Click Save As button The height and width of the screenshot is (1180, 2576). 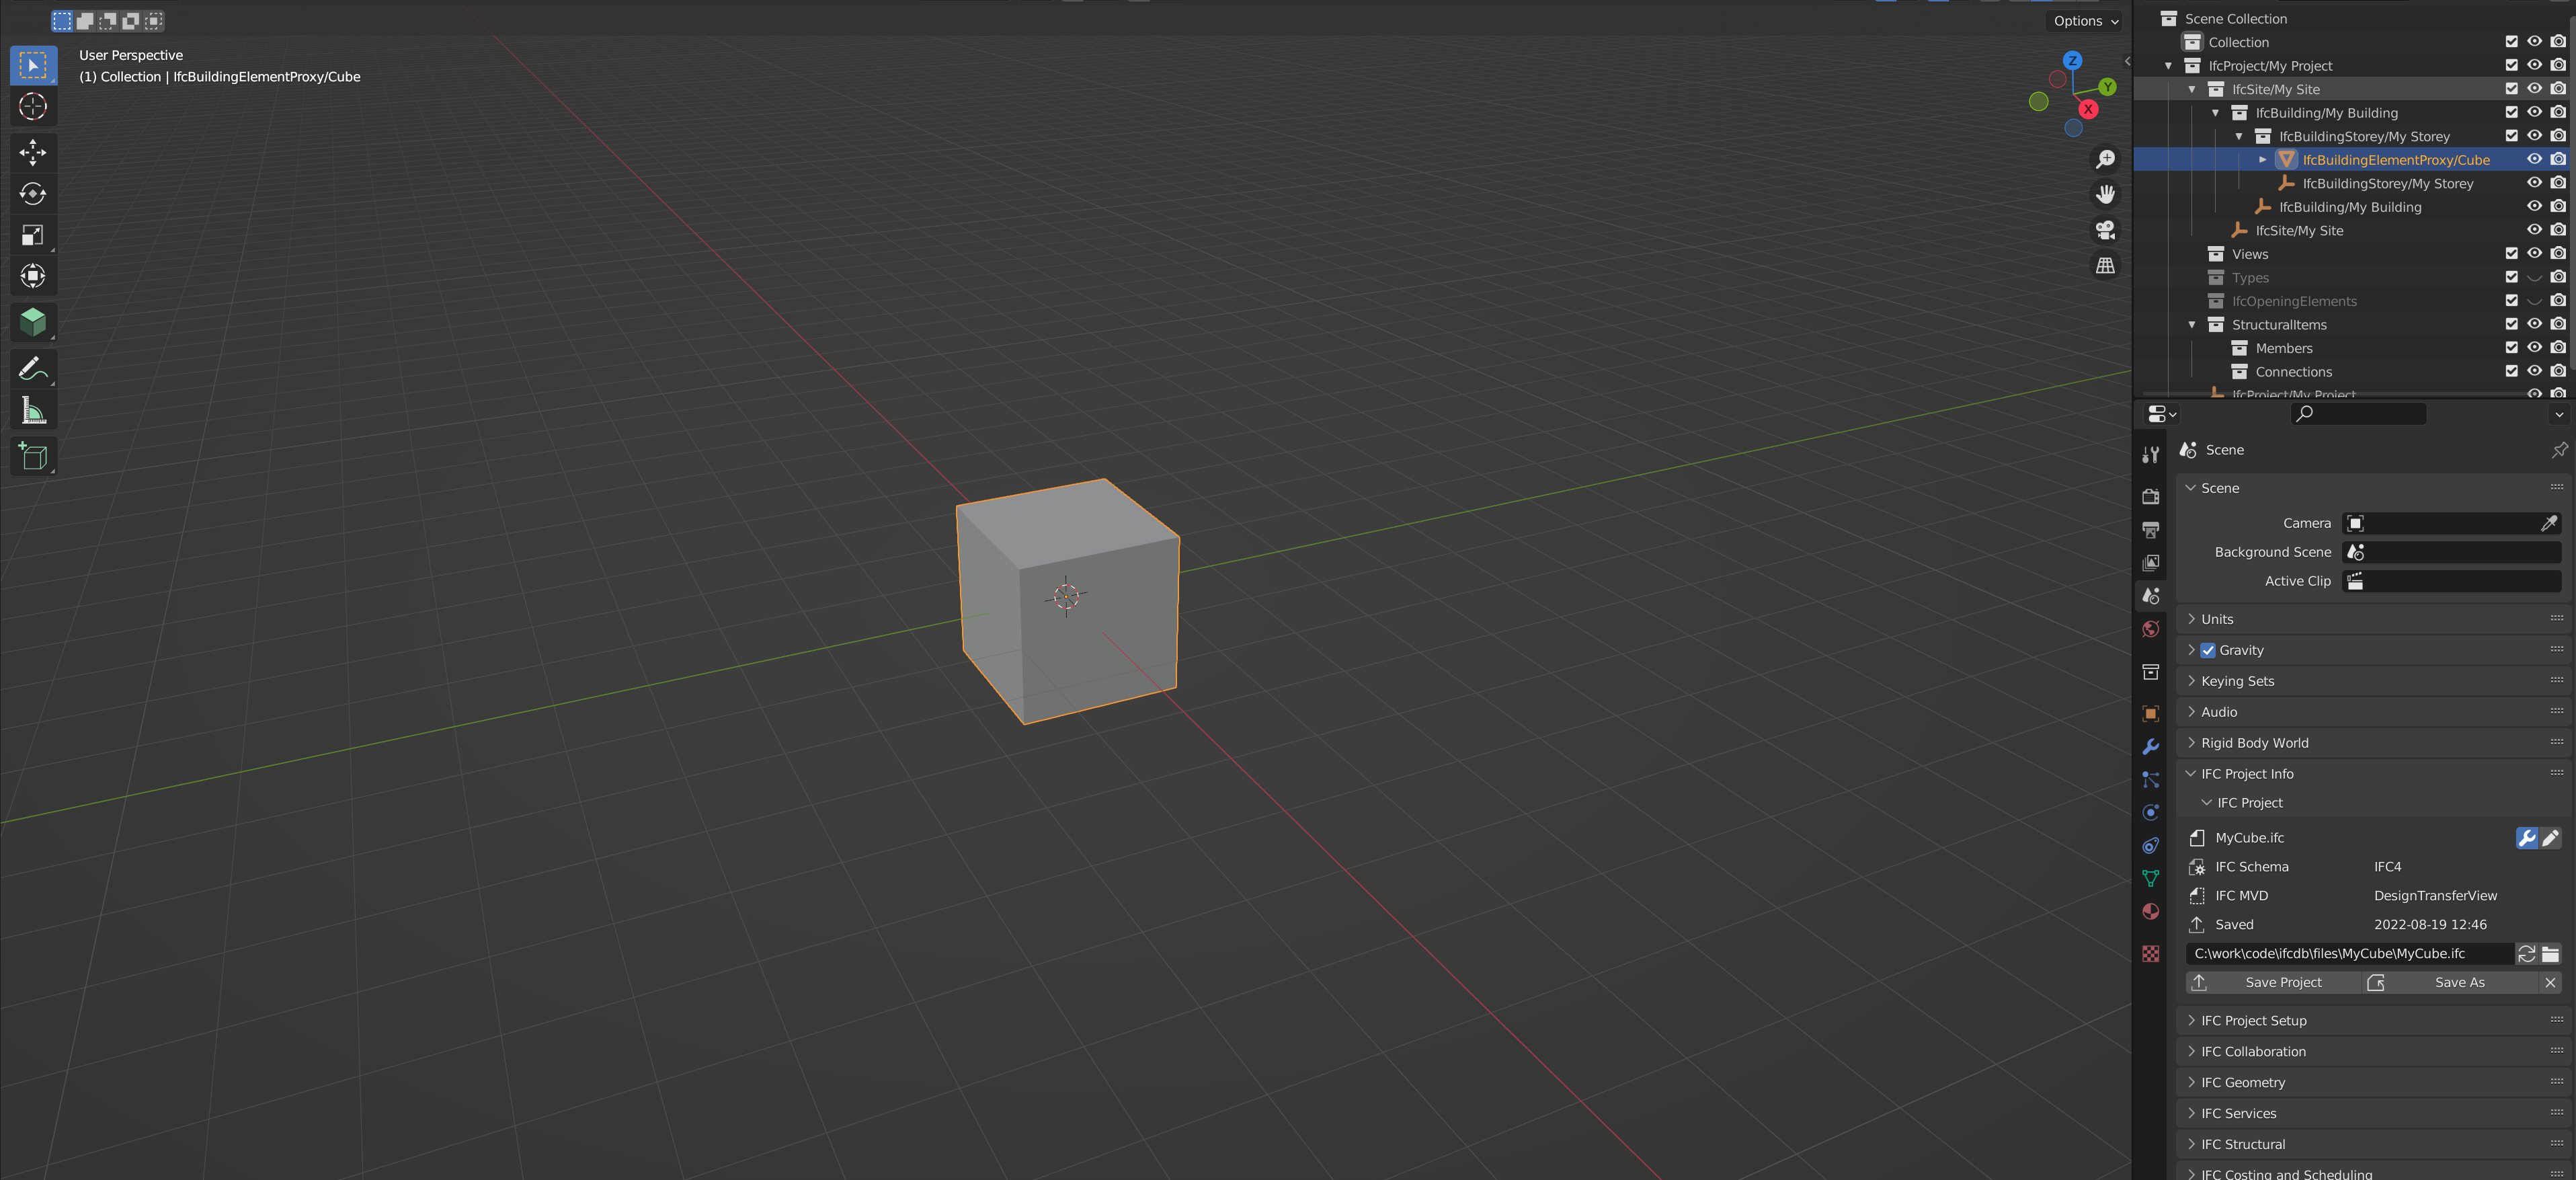(x=2451, y=982)
